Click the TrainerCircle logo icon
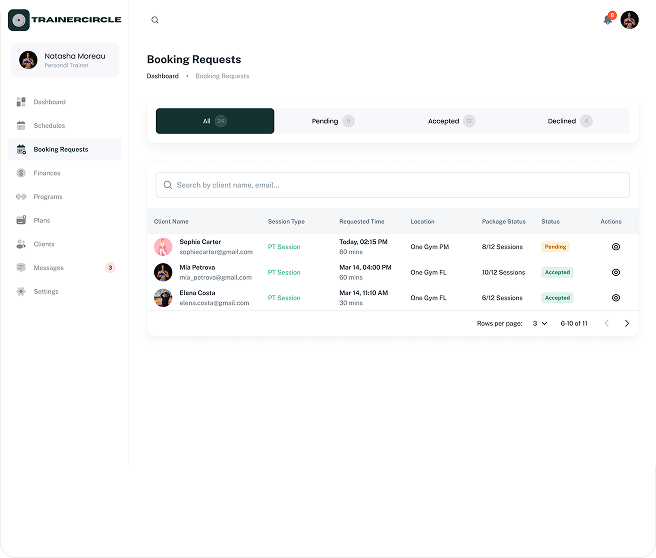 pyautogui.click(x=19, y=20)
